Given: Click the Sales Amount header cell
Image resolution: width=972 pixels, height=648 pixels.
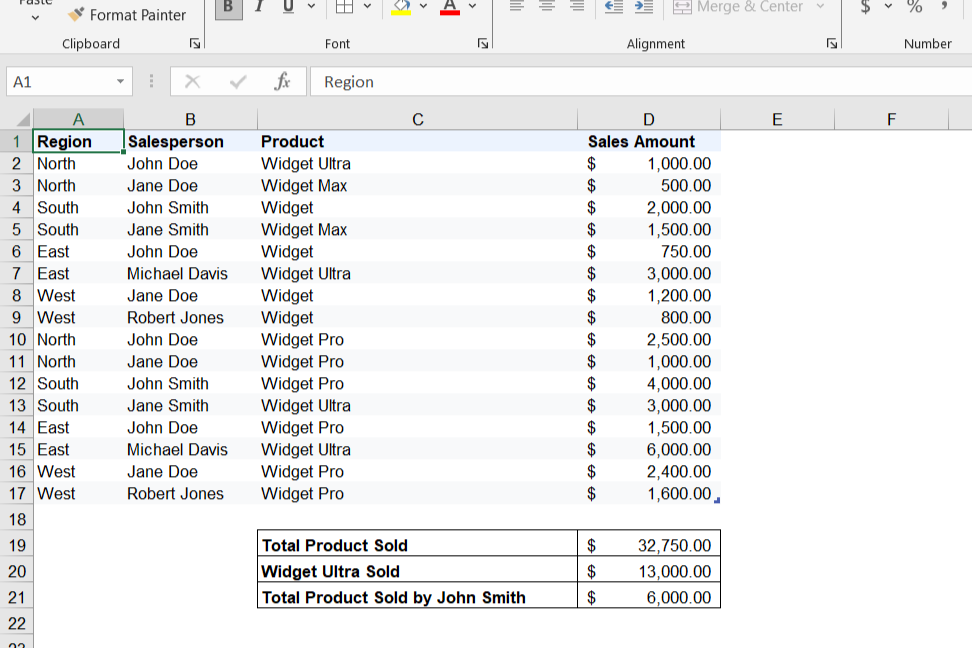Looking at the screenshot, I should [x=648, y=141].
